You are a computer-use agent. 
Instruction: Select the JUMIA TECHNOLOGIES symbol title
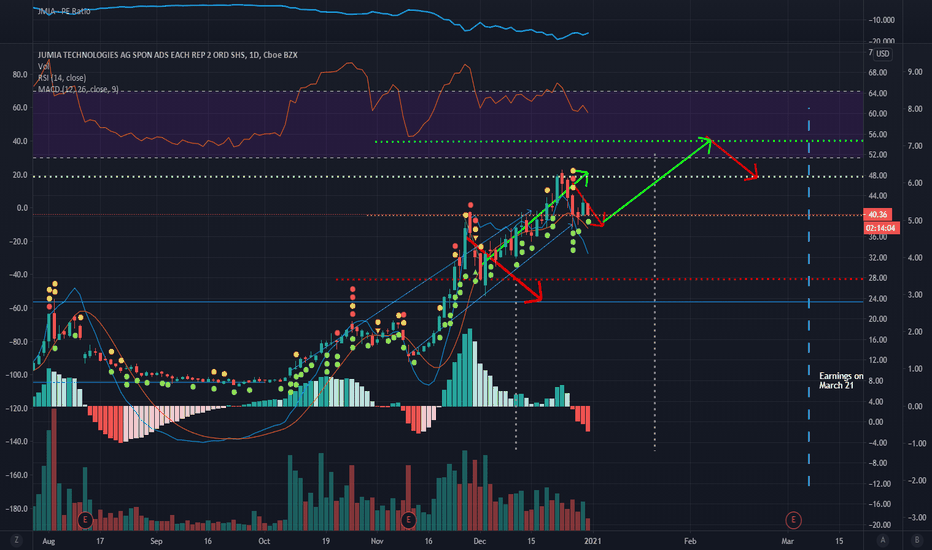[168, 55]
